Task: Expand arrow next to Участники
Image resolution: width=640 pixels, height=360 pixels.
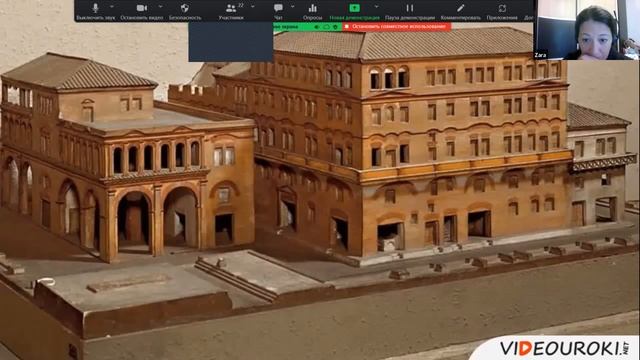Action: 253,7
